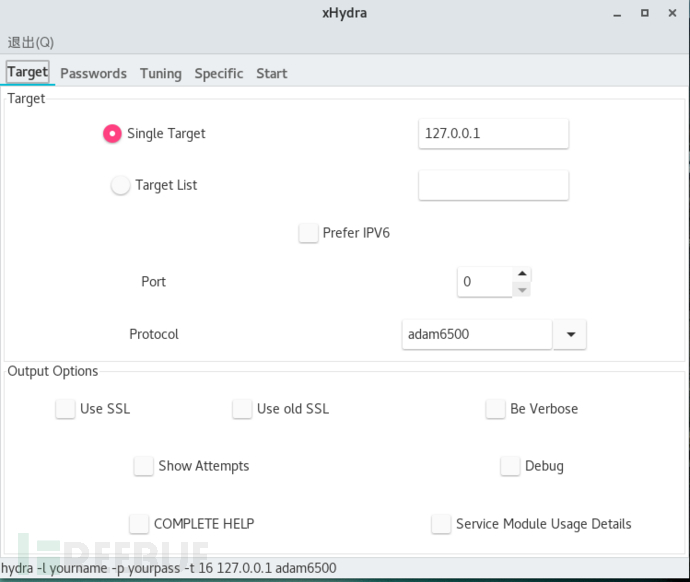
Task: Minimize the xHydra window
Action: 617,14
